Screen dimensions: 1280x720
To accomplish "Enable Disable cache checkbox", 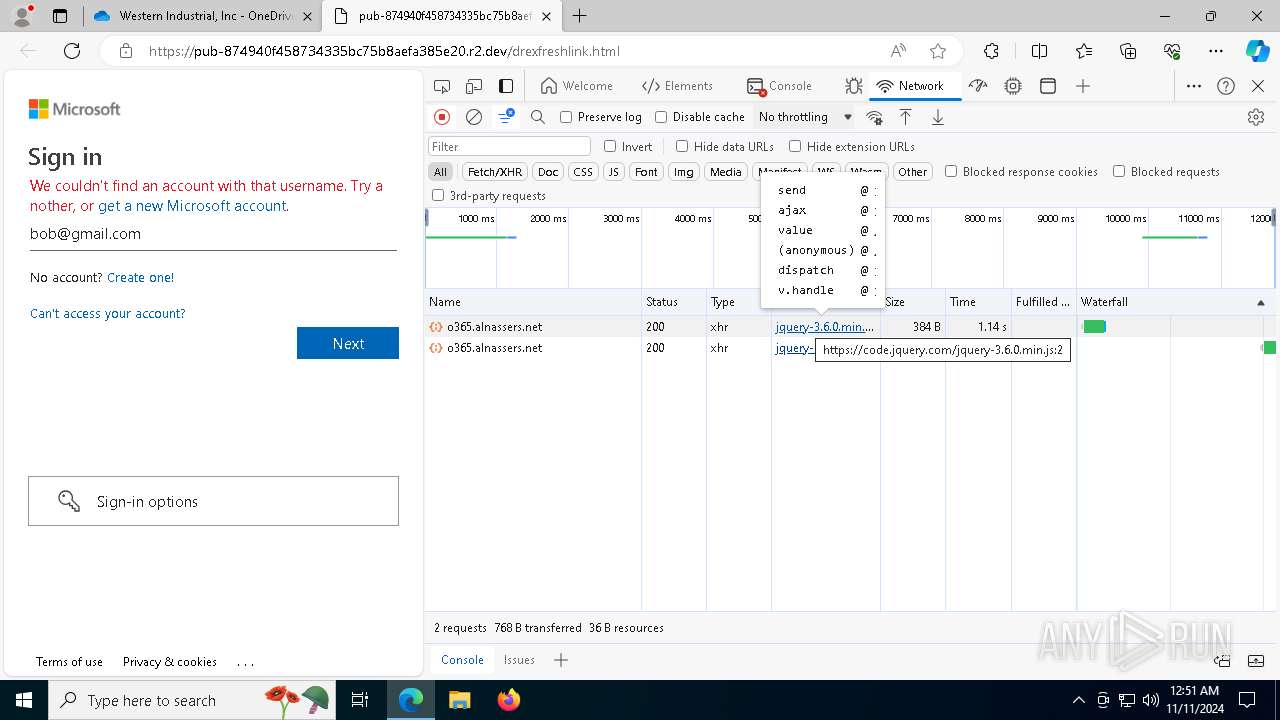I will (x=661, y=117).
